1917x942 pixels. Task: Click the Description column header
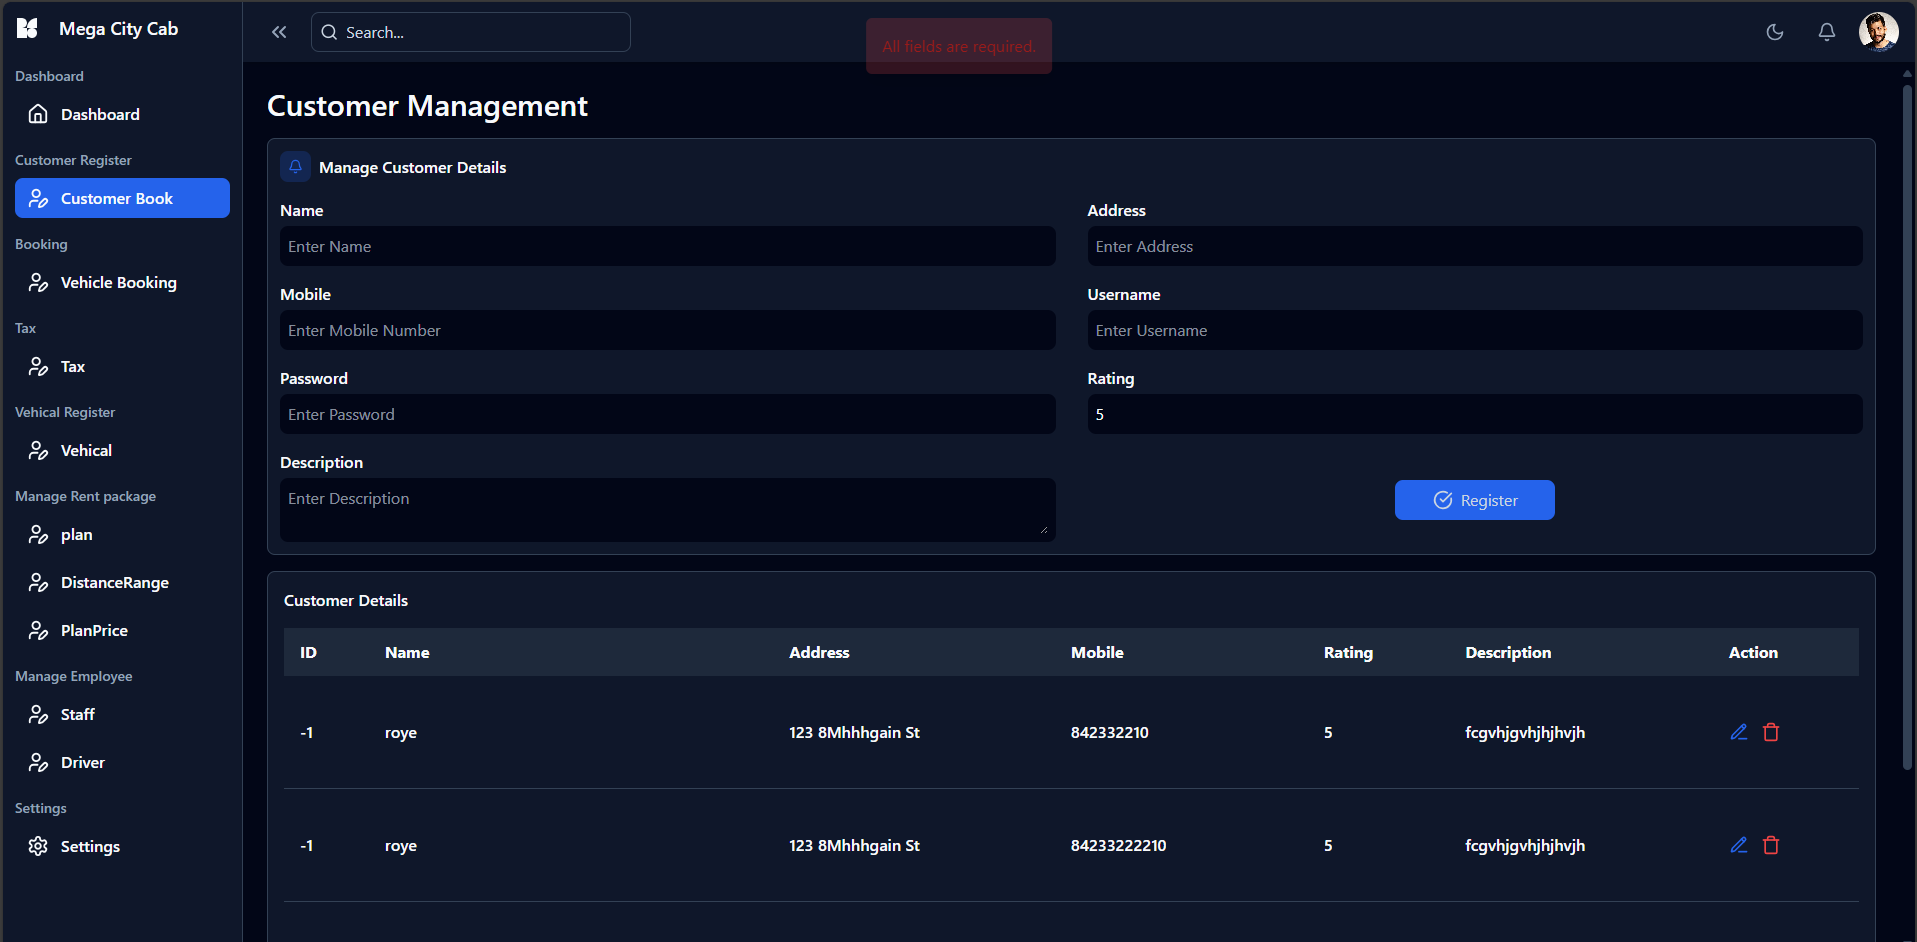click(x=1508, y=652)
